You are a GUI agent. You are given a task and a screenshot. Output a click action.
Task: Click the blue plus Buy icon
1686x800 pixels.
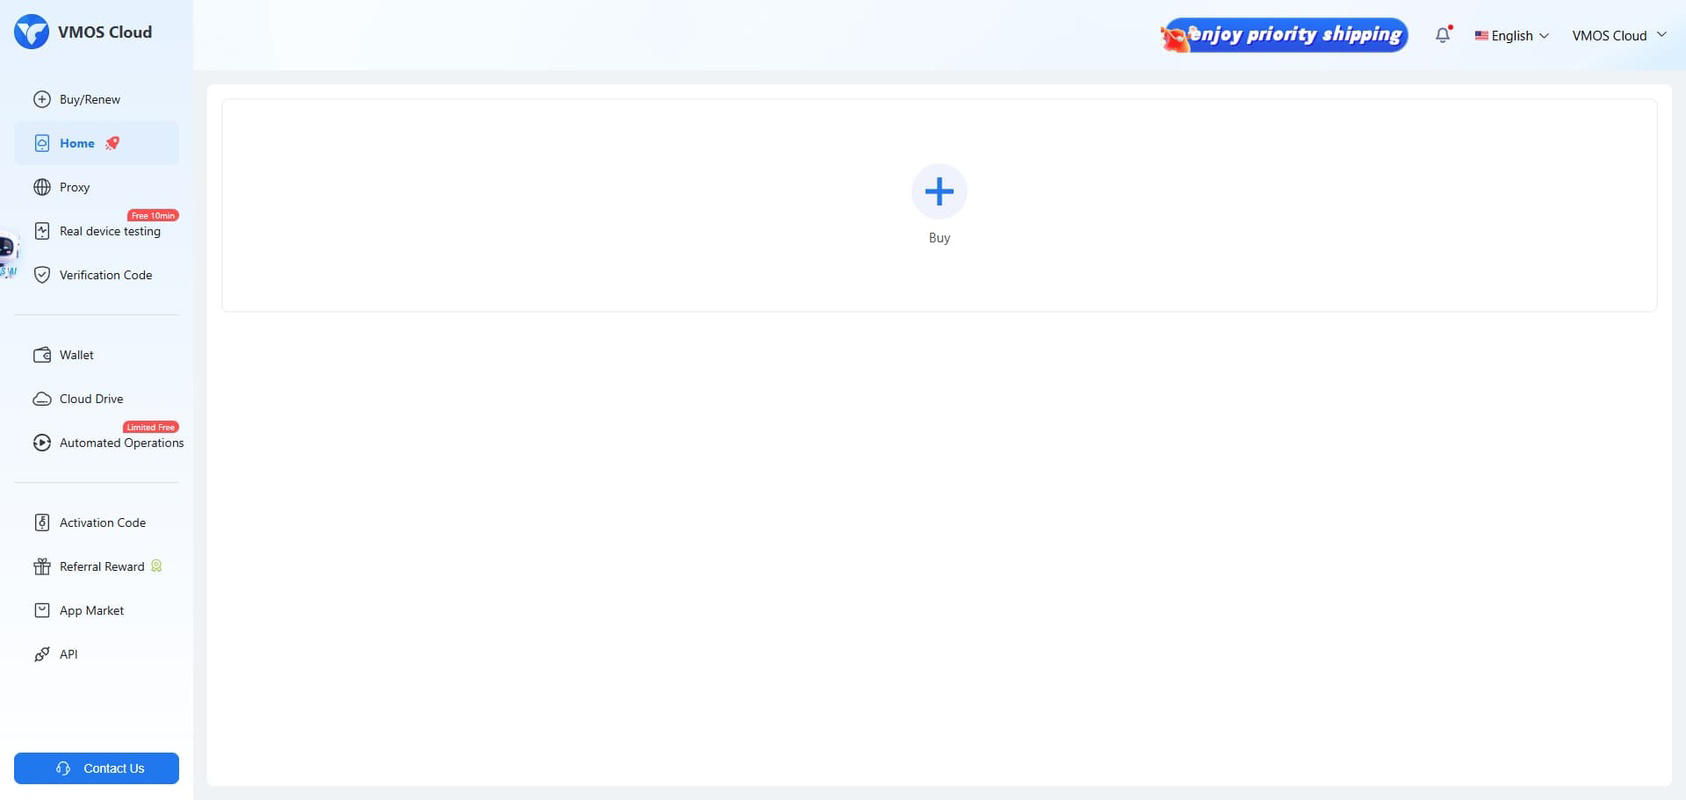[x=939, y=191]
